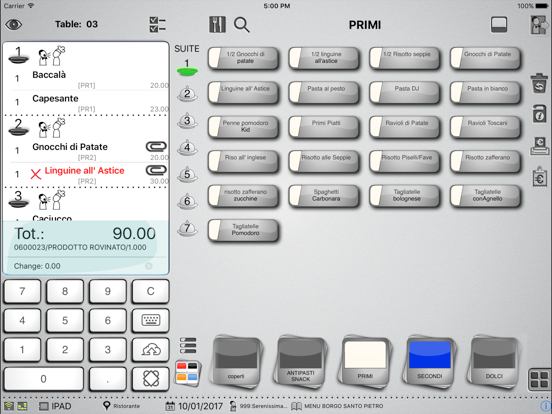Image resolution: width=552 pixels, height=414 pixels.
Task: Switch to ANTIPASTI SNACK category
Action: point(301,362)
